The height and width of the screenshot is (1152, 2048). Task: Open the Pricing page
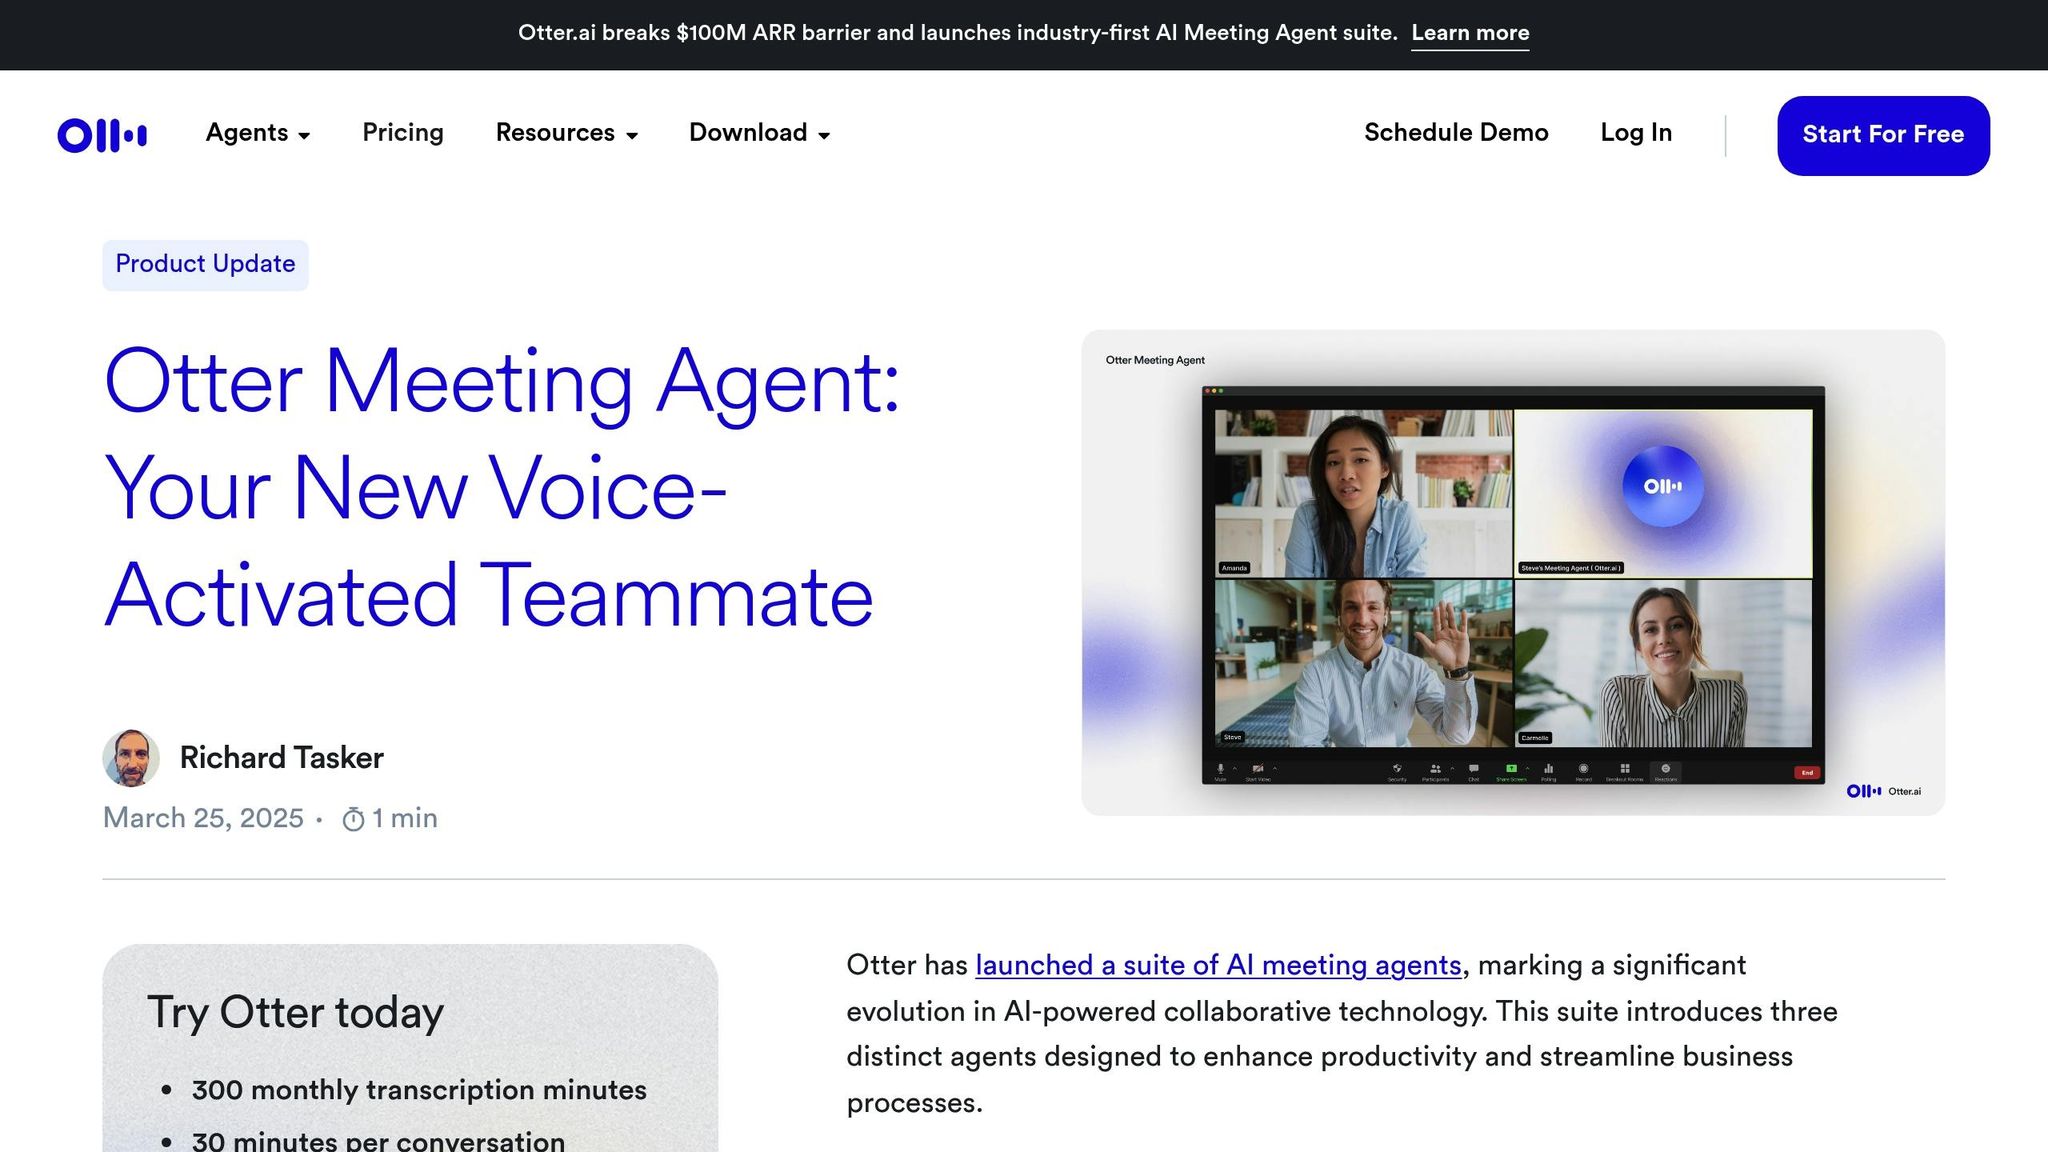(403, 133)
